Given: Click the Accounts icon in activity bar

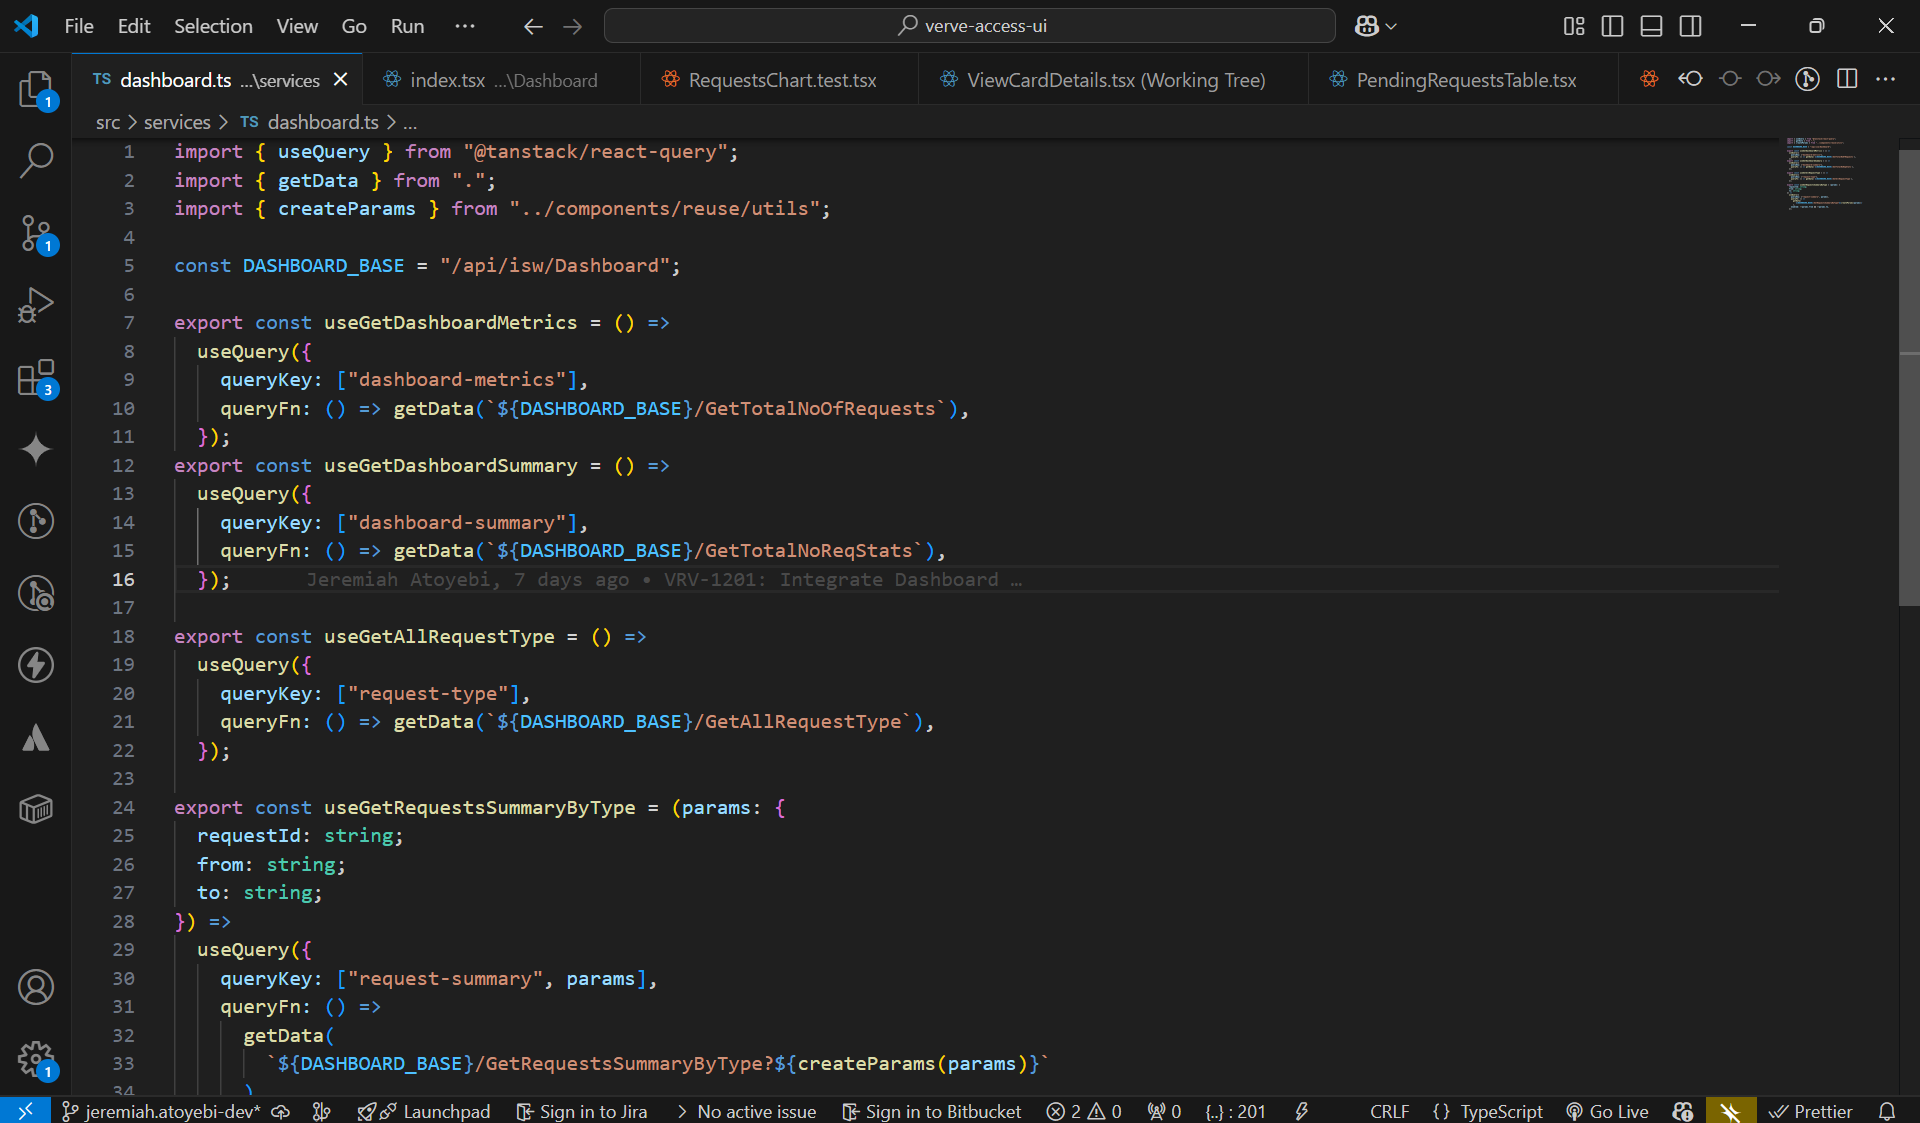Looking at the screenshot, I should [x=36, y=987].
